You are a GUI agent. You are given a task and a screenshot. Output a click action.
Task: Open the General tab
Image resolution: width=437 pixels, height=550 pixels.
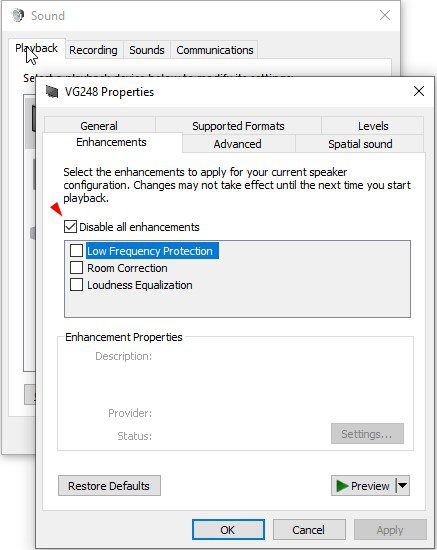99,126
